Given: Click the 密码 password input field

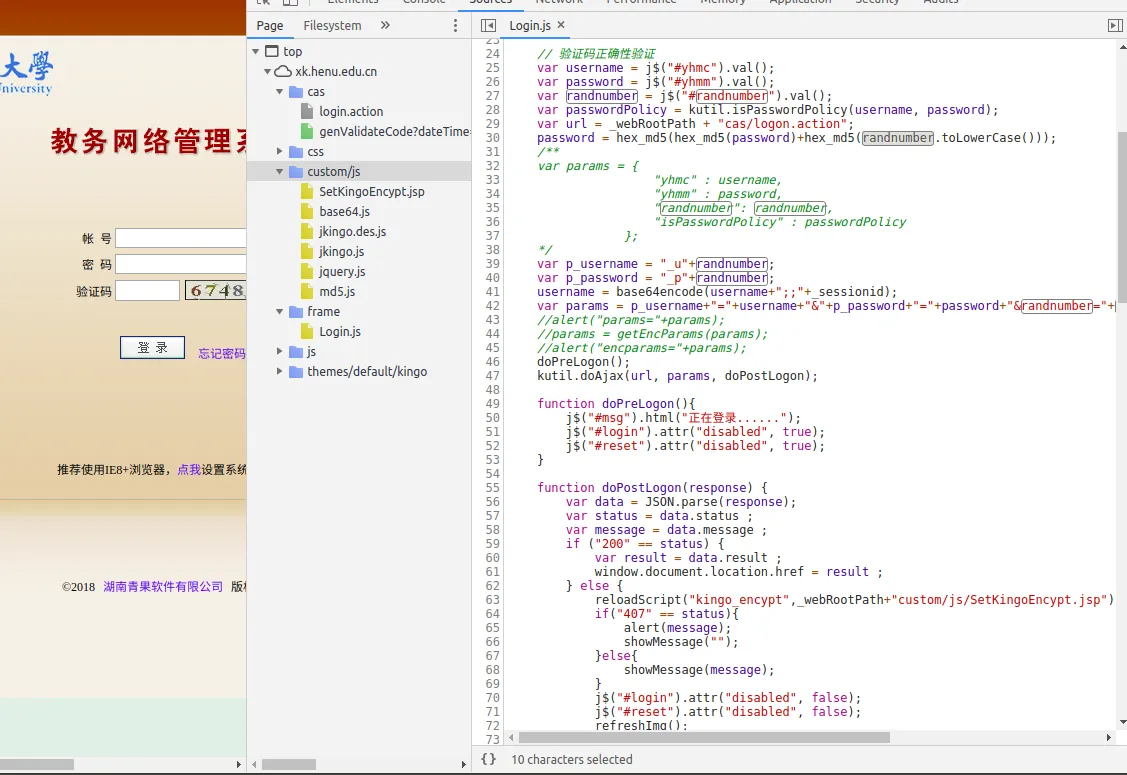Looking at the screenshot, I should pyautogui.click(x=180, y=264).
